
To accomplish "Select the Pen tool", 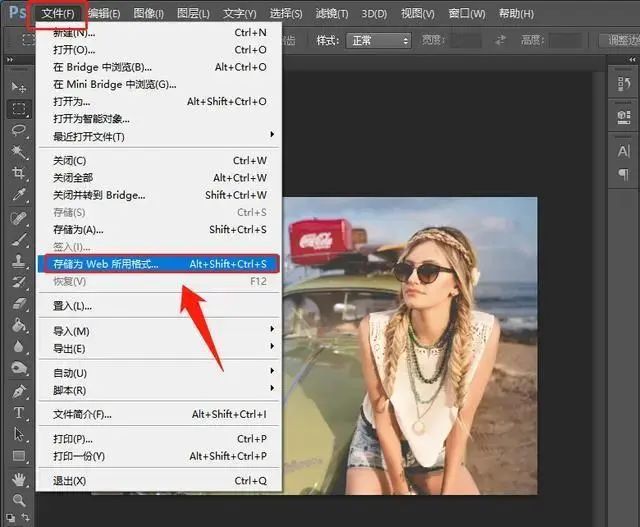I will pos(19,391).
